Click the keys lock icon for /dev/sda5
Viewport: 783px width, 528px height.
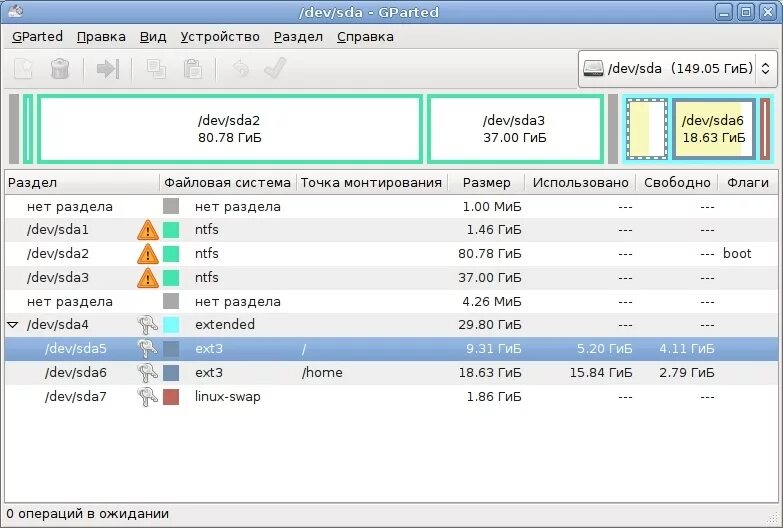coord(147,349)
